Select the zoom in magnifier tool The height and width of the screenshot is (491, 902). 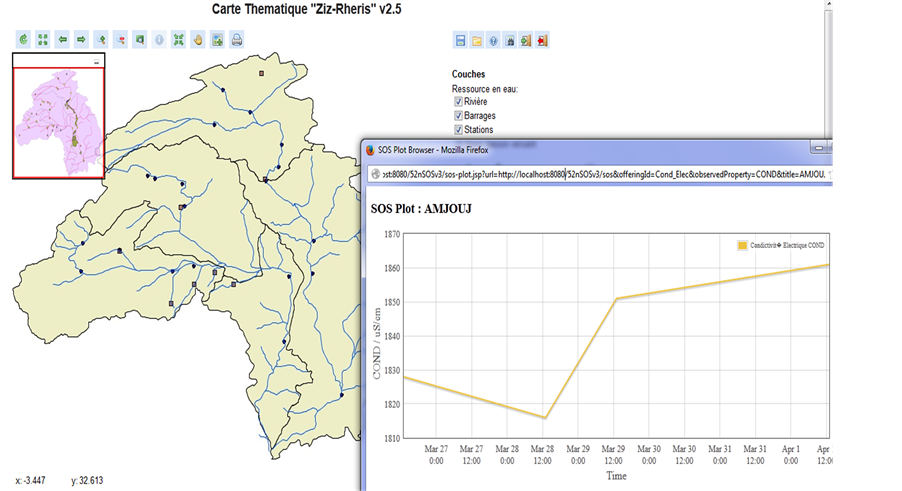101,41
